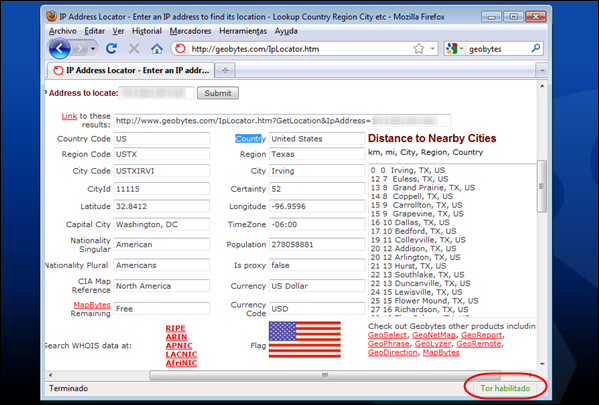599x405 pixels.
Task: Click the IP address to locate field
Action: pyautogui.click(x=157, y=93)
